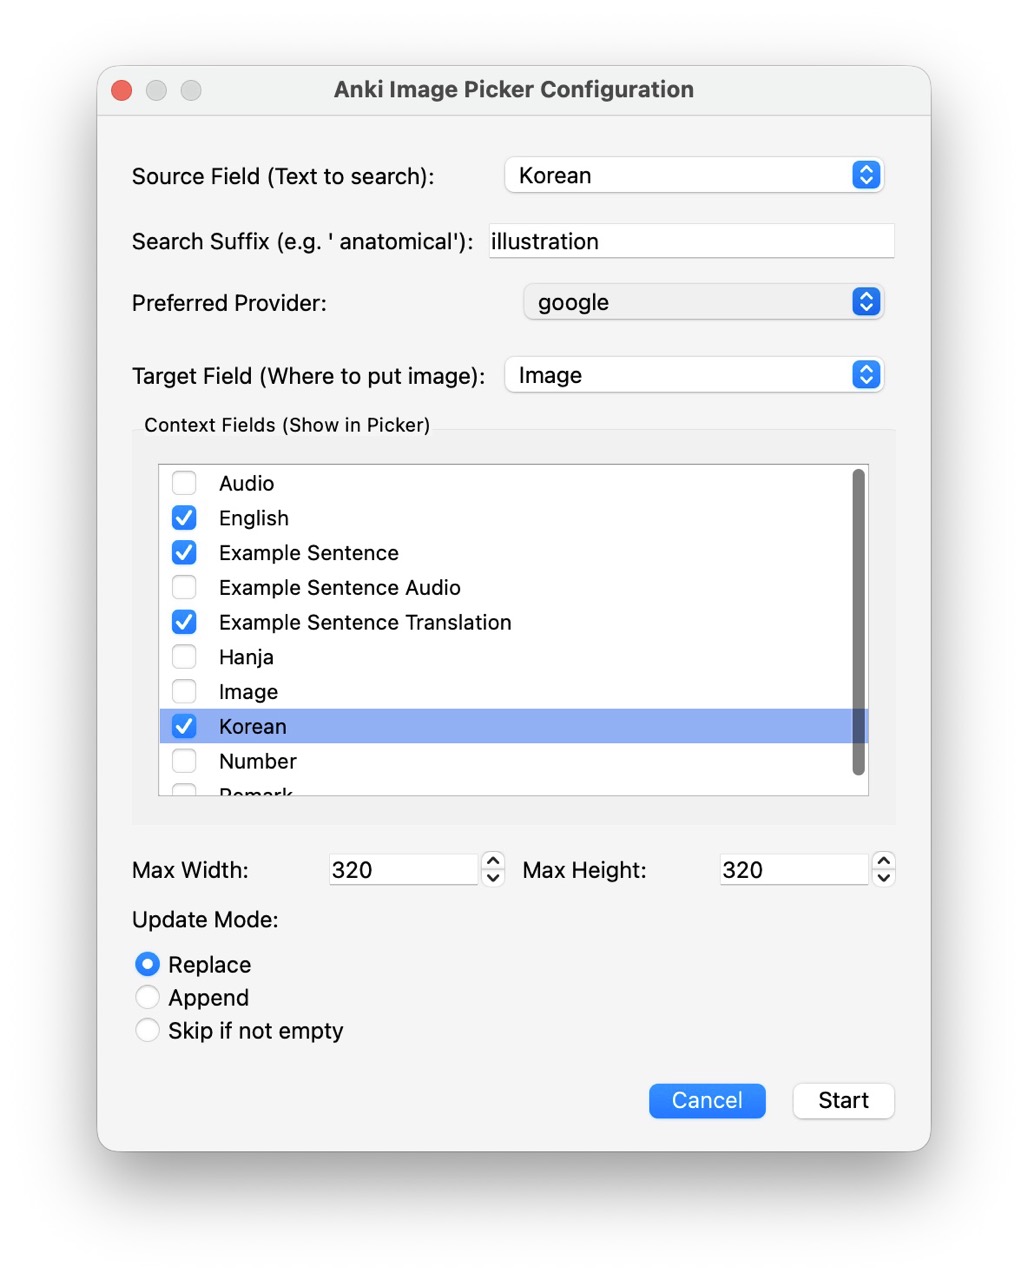The height and width of the screenshot is (1280, 1028).
Task: Select the Replace radio button
Action: pos(147,964)
